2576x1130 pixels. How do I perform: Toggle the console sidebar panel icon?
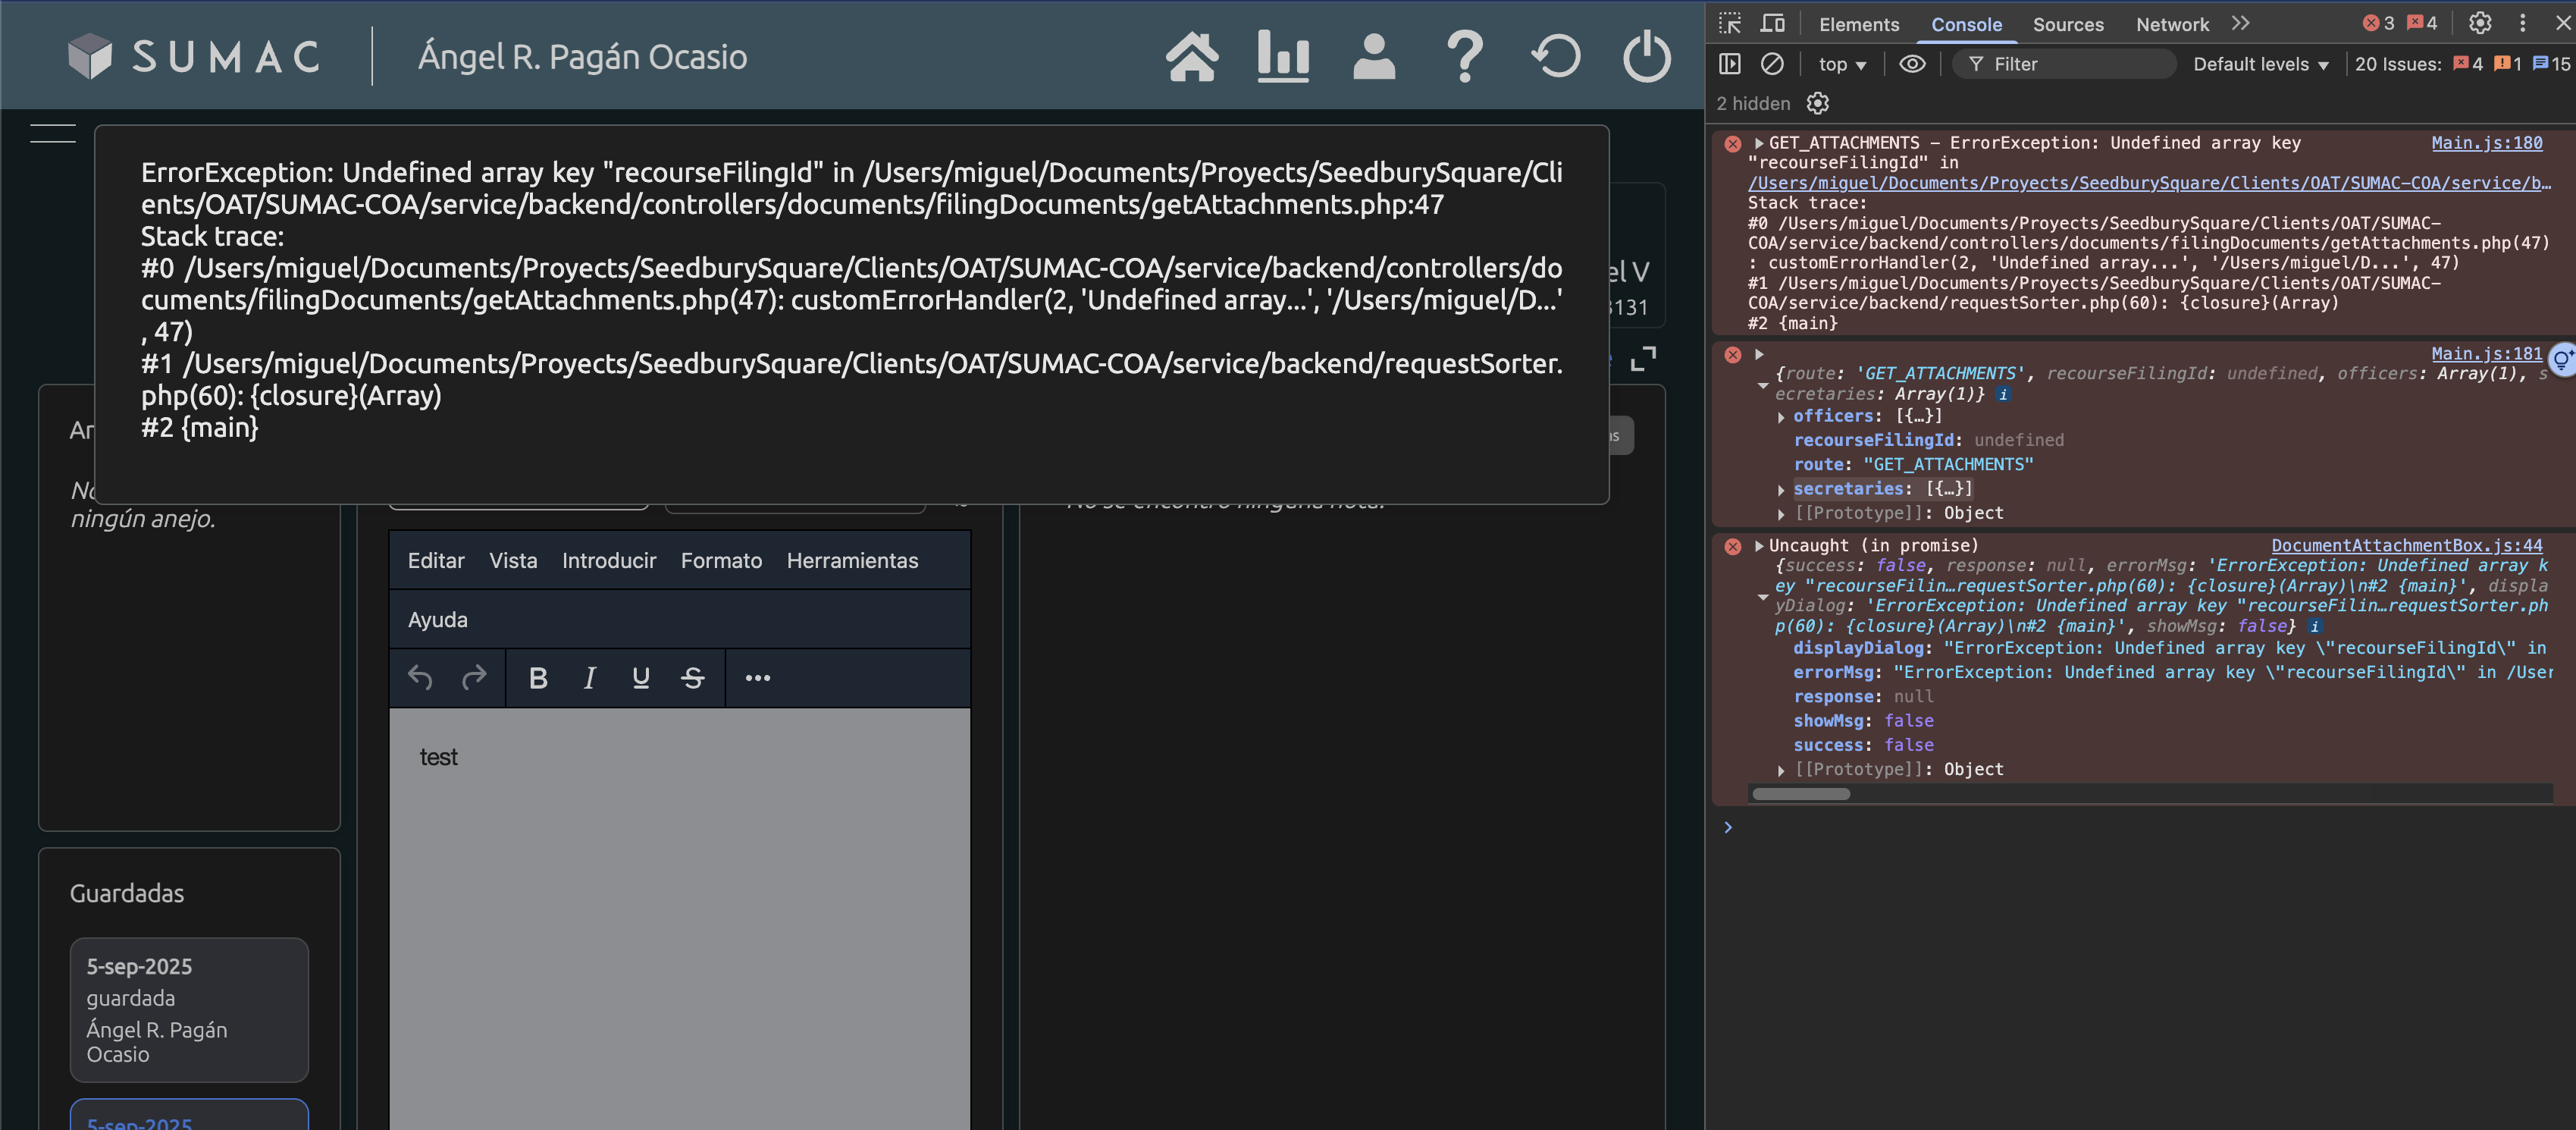(x=1729, y=64)
